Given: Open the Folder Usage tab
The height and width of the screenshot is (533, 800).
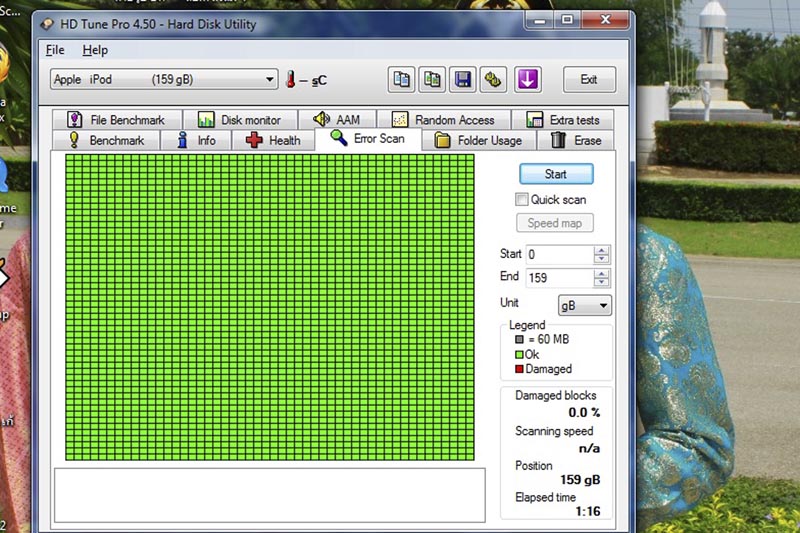Looking at the screenshot, I should coord(478,141).
